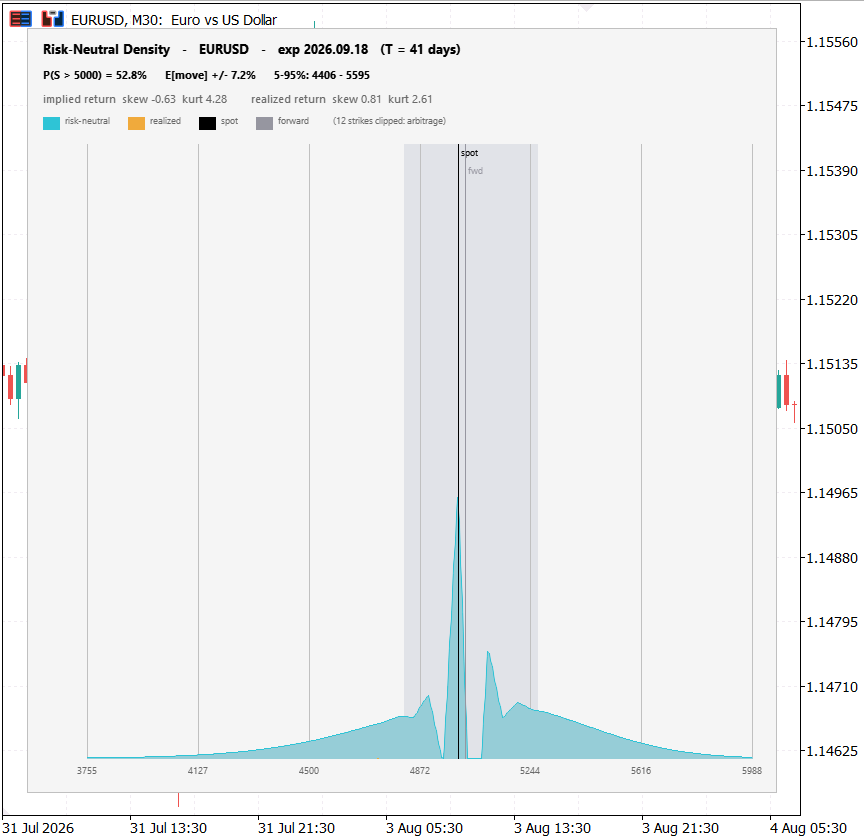Click the strike axis label 4127
This screenshot has width=864, height=837.
click(x=198, y=770)
